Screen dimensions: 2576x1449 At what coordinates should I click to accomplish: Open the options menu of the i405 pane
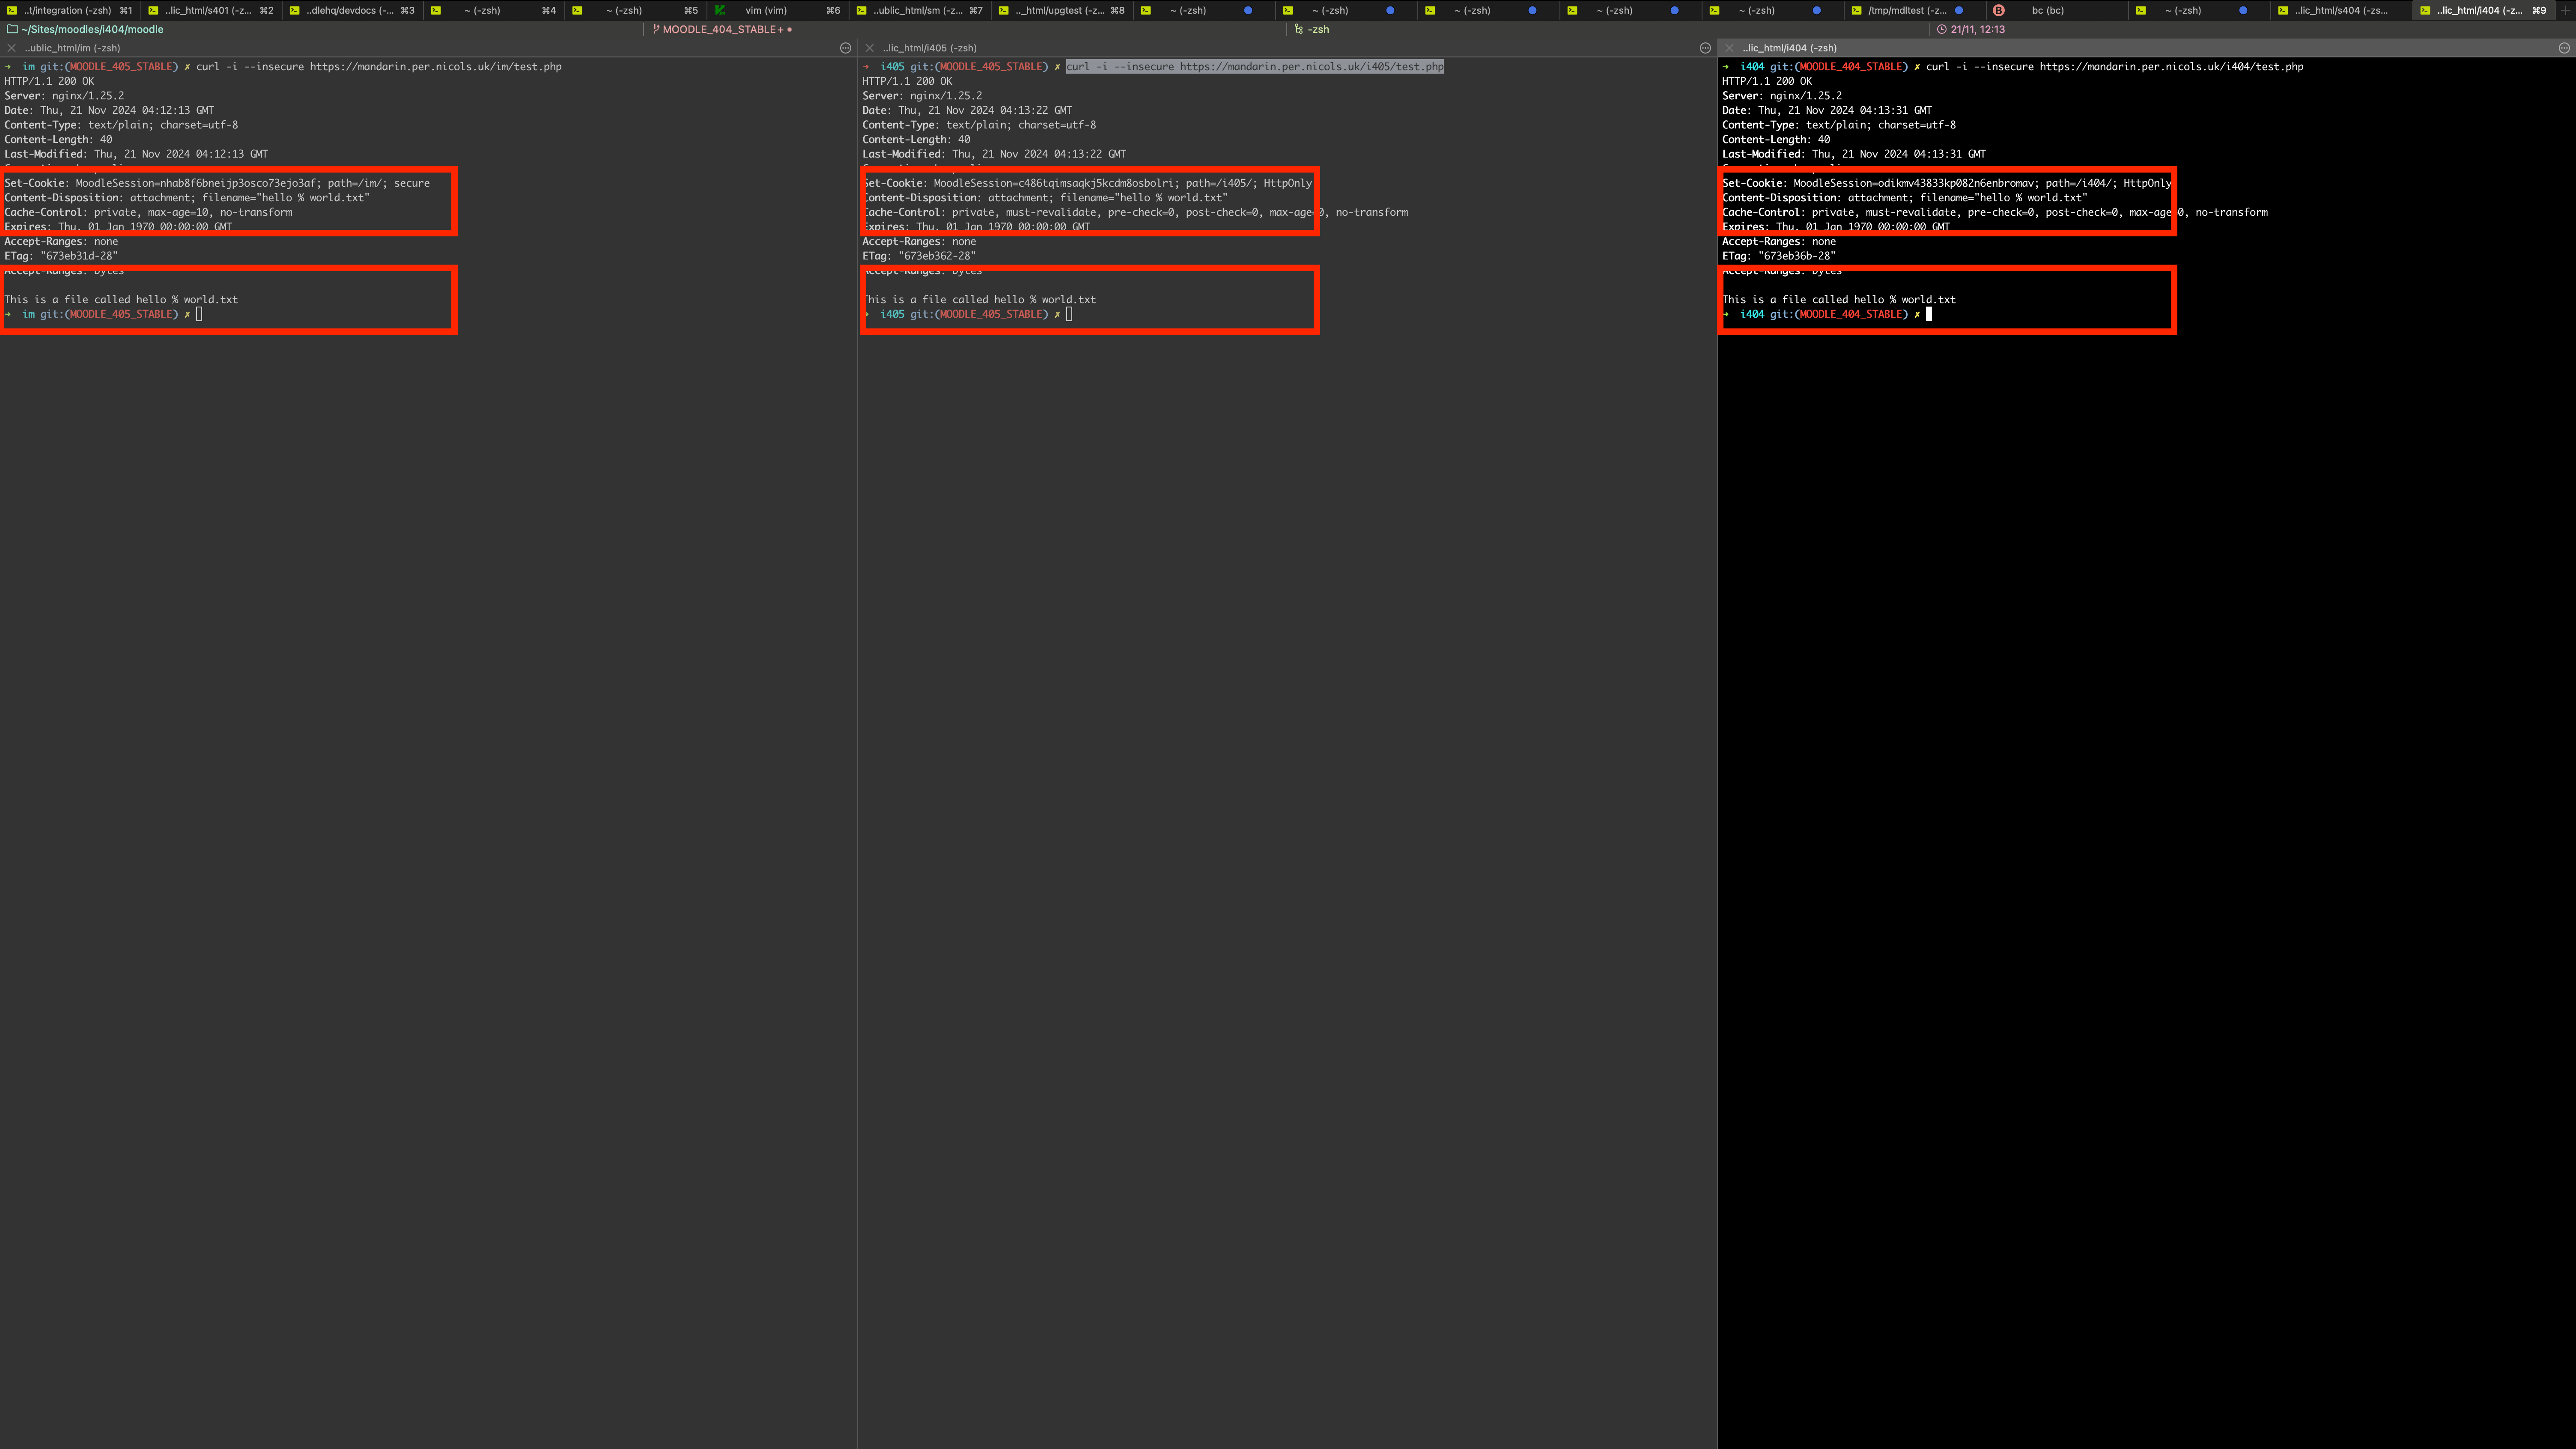[1705, 48]
